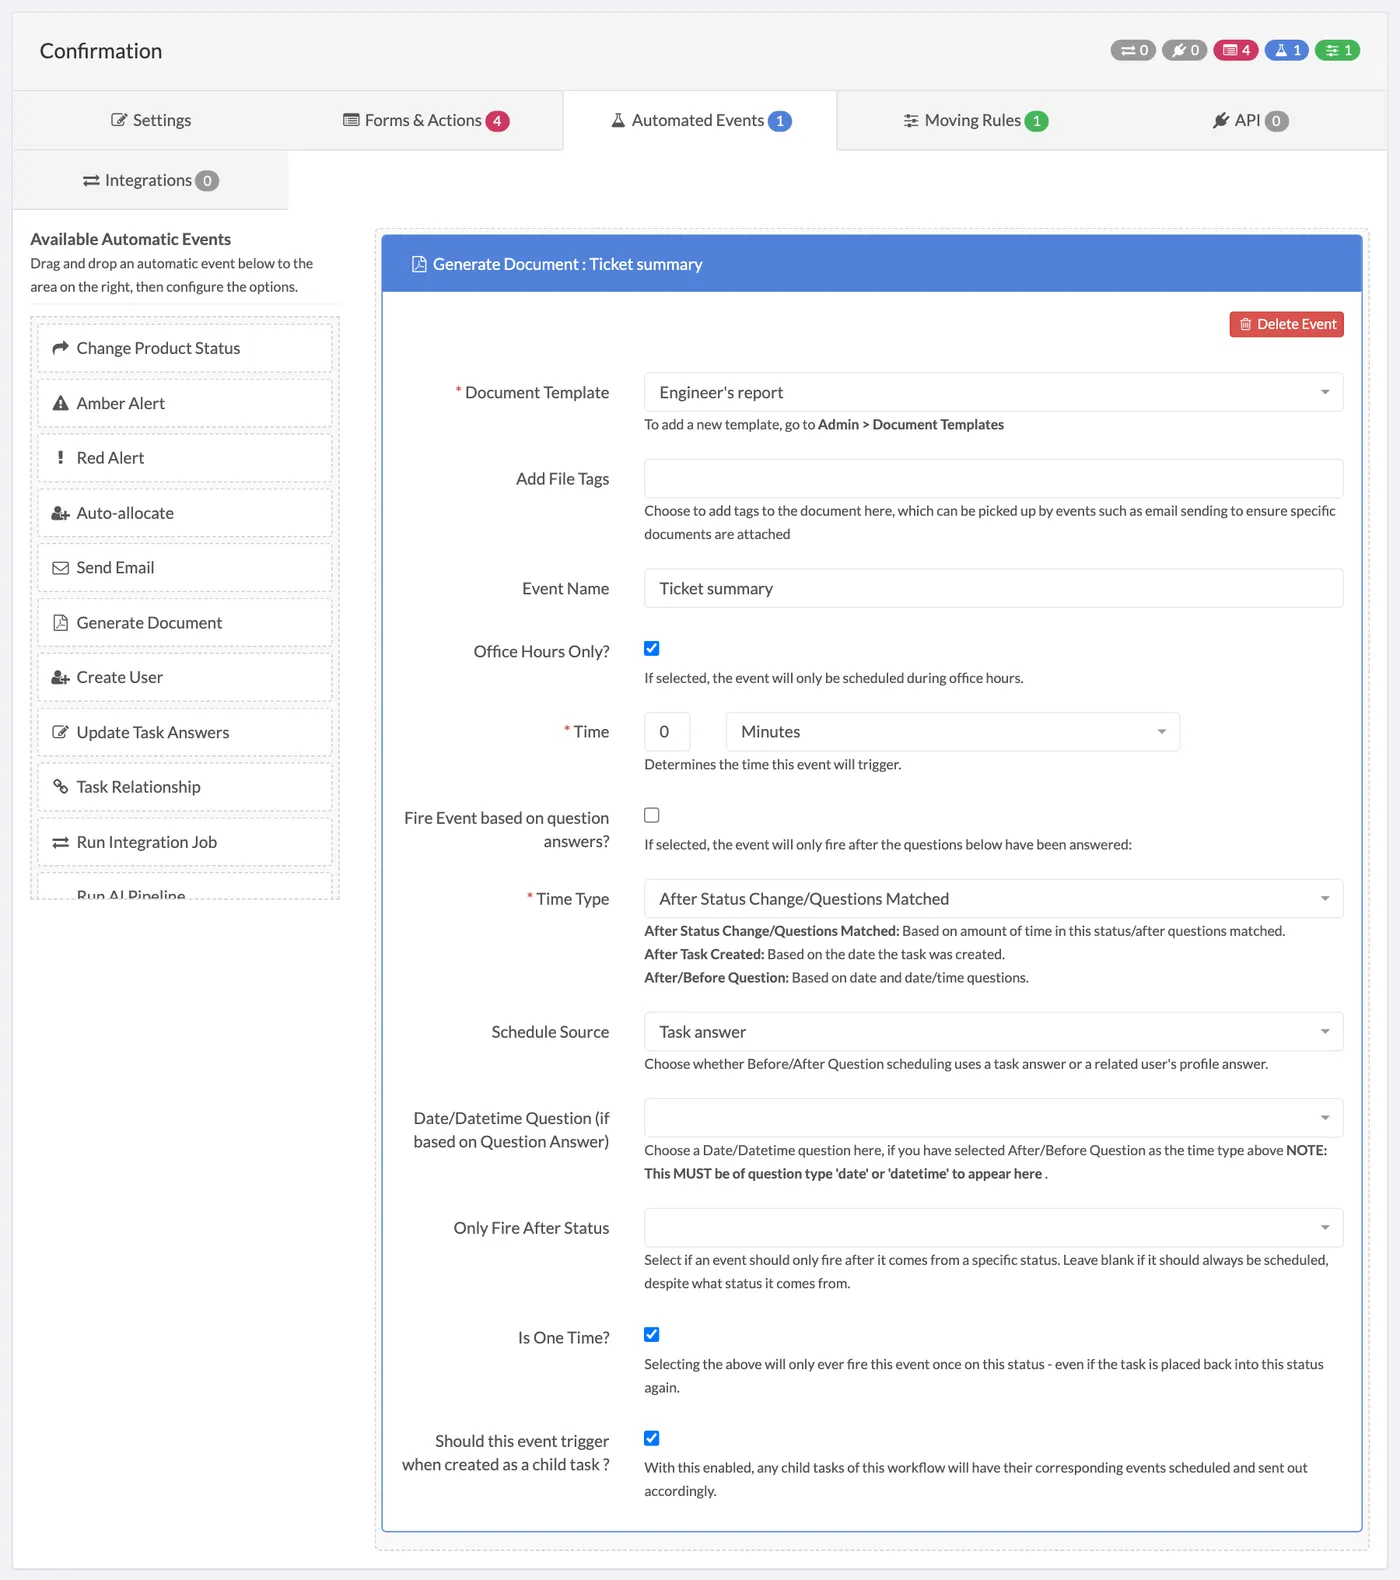This screenshot has width=1400, height=1580.
Task: Click the Update Task Answers edit icon
Action: coord(60,732)
